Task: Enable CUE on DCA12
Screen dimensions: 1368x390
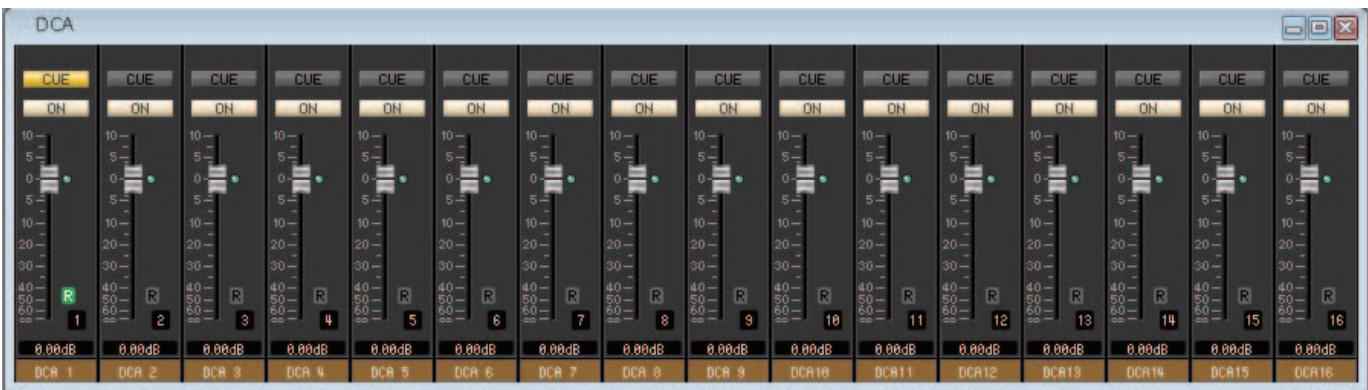Action: [x=980, y=79]
